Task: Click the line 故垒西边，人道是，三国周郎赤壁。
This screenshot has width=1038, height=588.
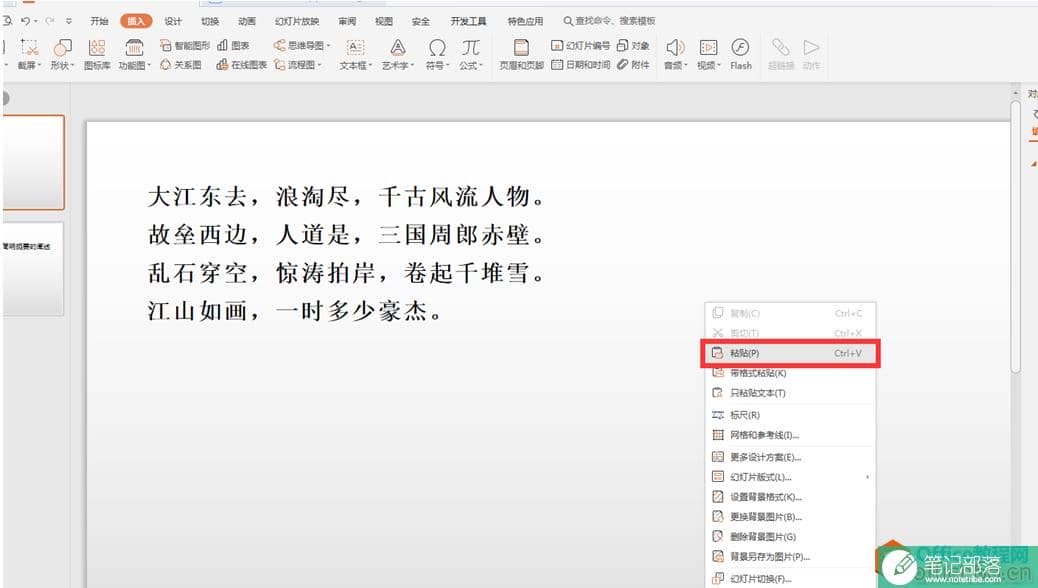Action: pyautogui.click(x=346, y=234)
